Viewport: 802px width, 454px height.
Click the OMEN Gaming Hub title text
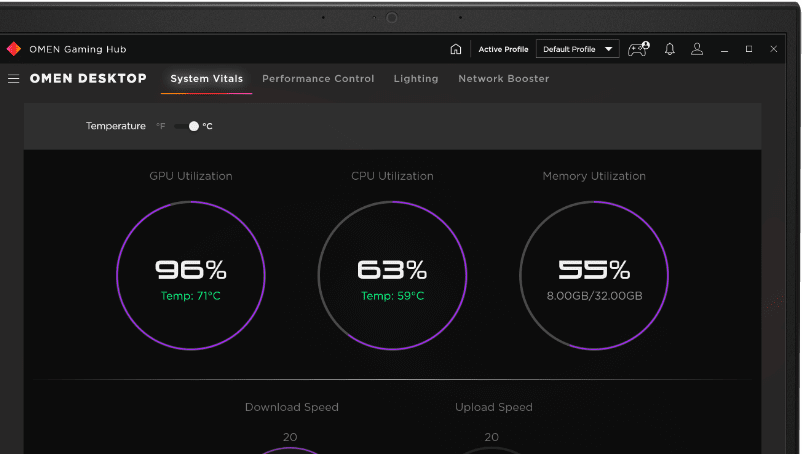[78, 50]
